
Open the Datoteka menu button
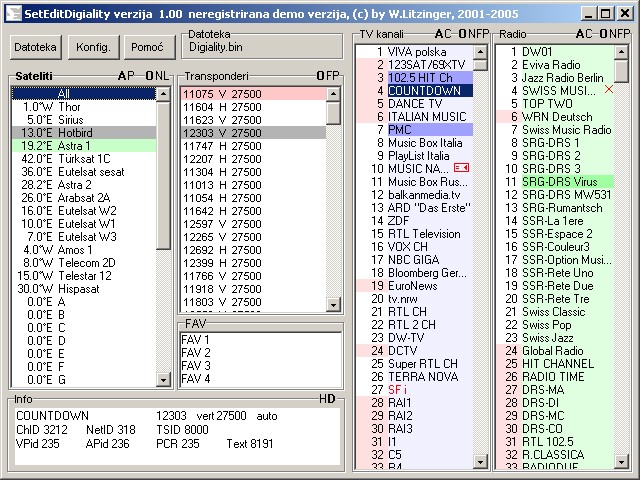36,47
